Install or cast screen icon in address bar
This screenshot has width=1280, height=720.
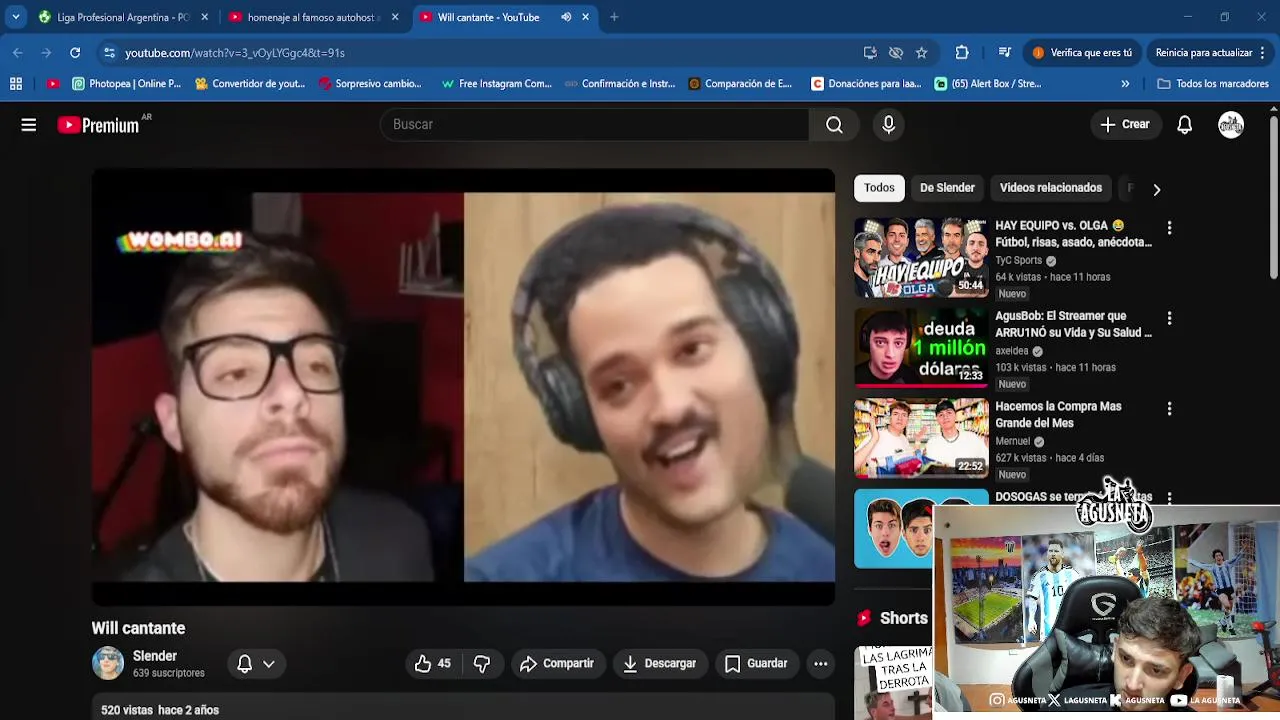click(870, 53)
